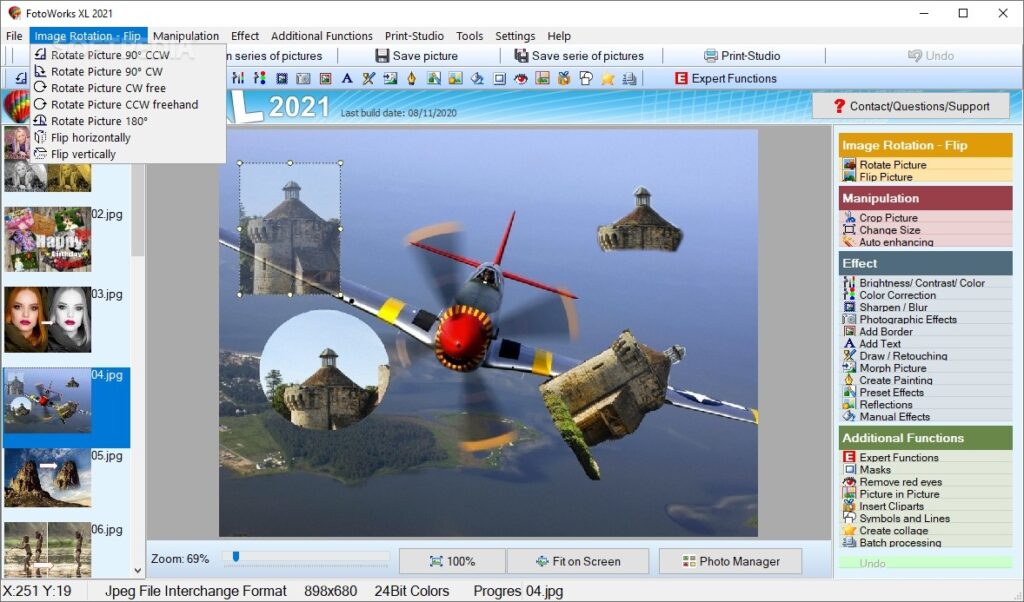Click Rotate Picture in the side panel

tap(893, 165)
